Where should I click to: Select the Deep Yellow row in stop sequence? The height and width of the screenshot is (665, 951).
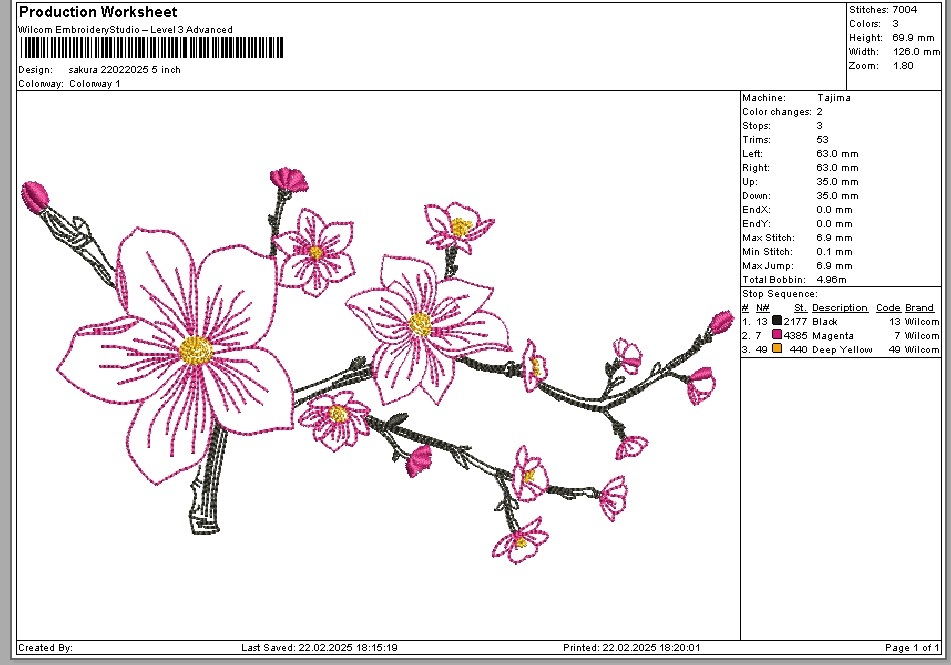(840, 350)
